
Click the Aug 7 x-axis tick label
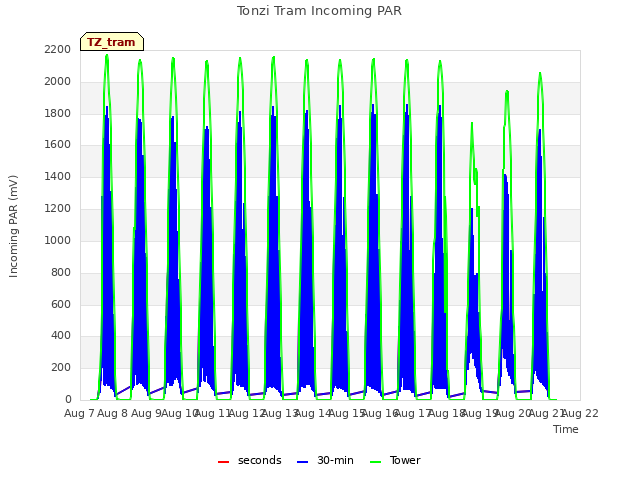79,413
